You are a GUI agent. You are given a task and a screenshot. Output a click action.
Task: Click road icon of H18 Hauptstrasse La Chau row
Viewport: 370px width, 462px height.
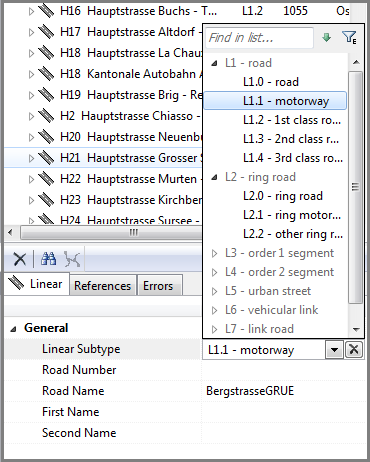click(x=46, y=53)
